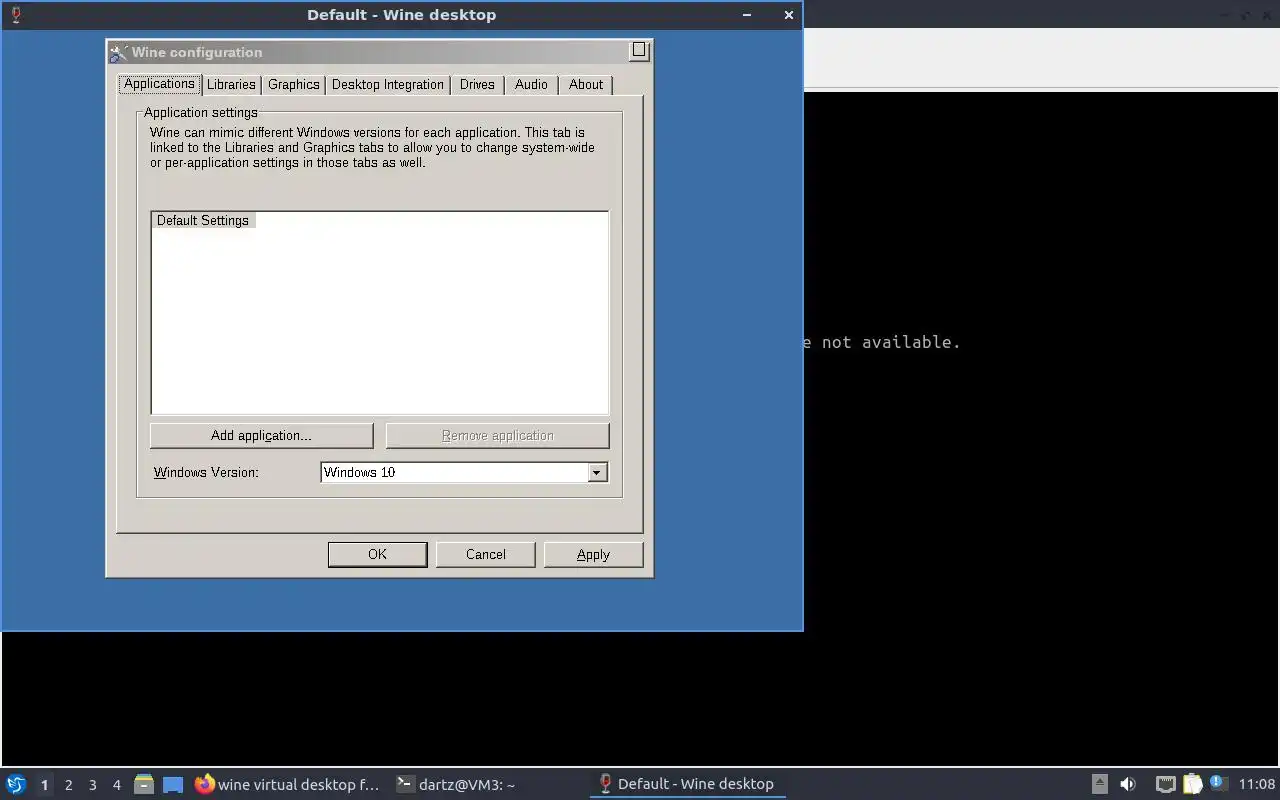
Task: Open the Lubuntu start menu icon
Action: click(x=16, y=784)
